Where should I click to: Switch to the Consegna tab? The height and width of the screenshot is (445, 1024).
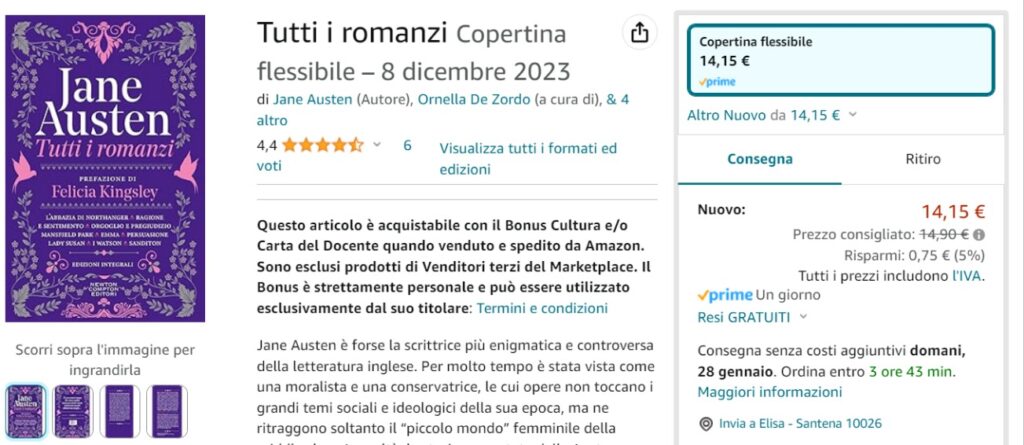[x=760, y=158]
